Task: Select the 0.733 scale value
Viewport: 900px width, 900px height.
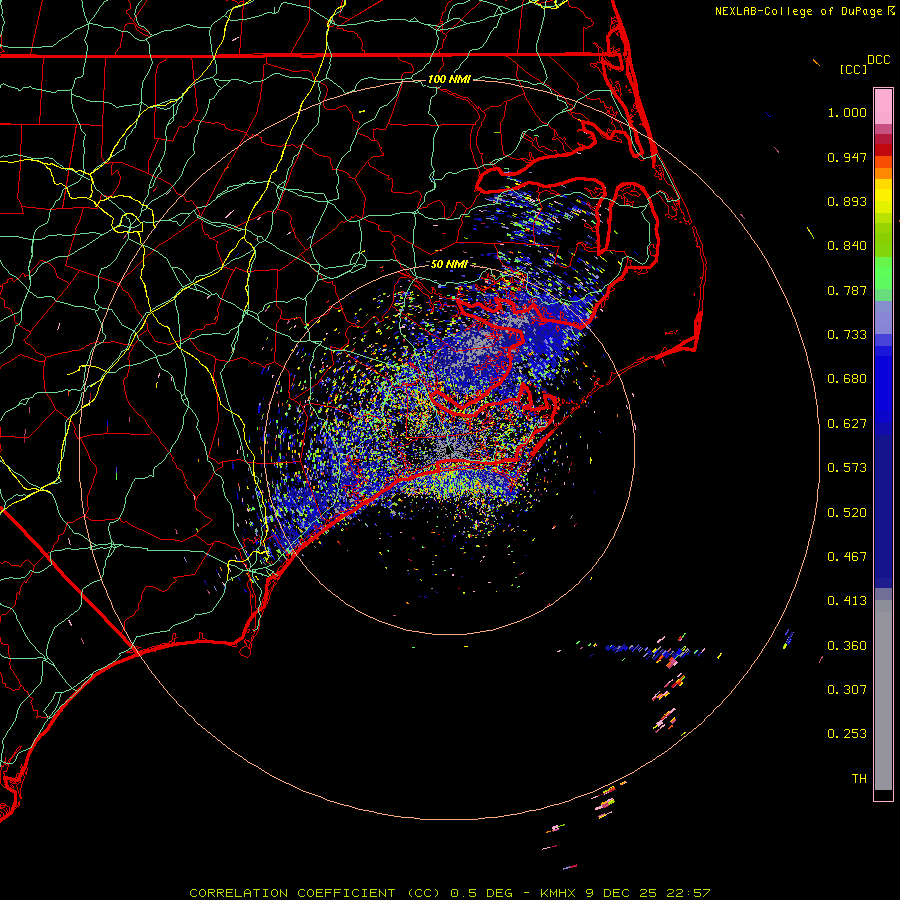Action: (847, 335)
